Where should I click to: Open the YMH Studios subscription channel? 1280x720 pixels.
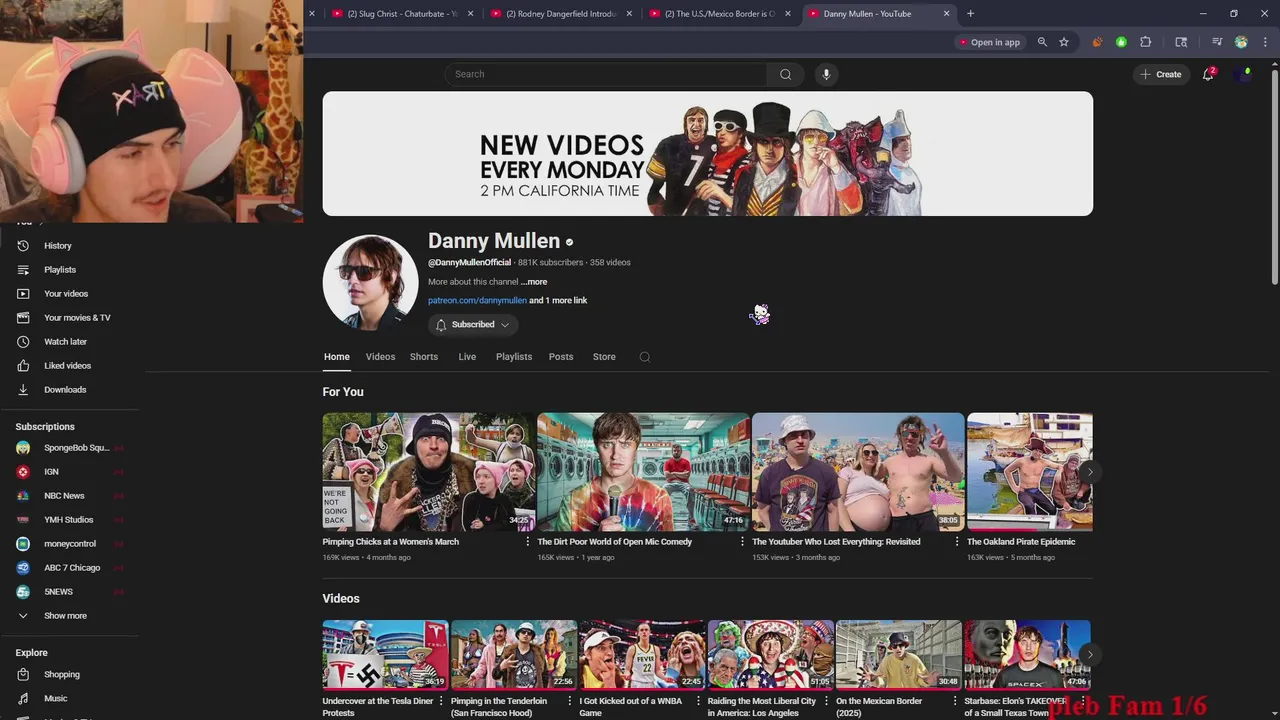coord(70,520)
